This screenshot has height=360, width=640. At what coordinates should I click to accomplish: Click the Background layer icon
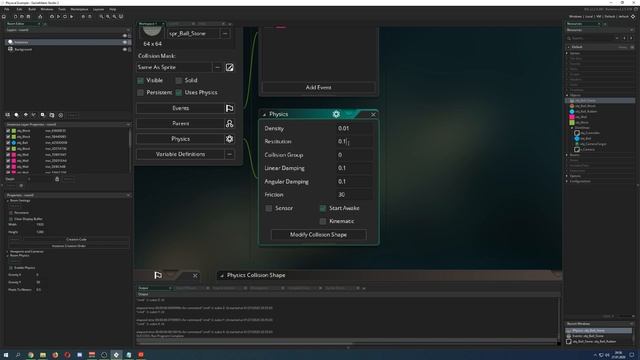coord(10,49)
